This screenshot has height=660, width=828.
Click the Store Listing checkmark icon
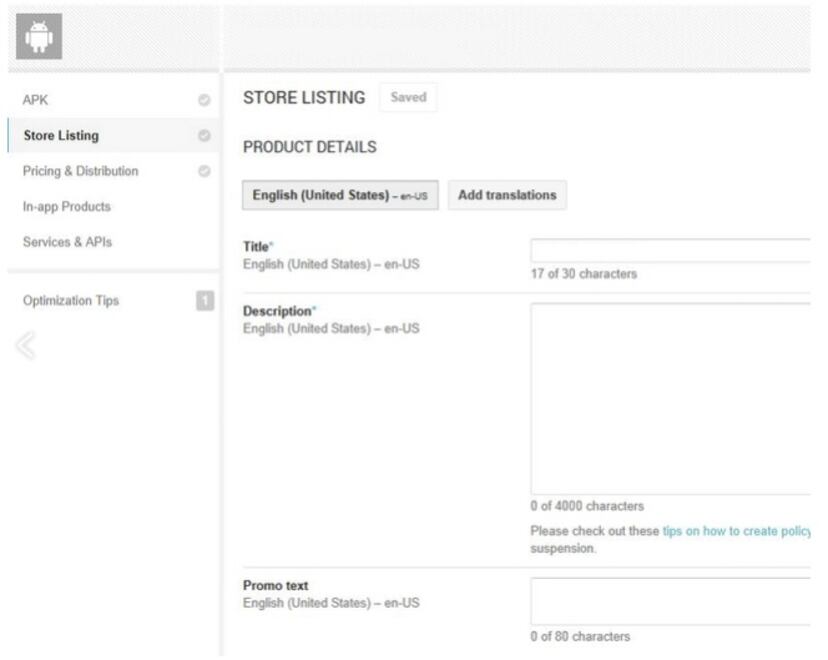coord(204,136)
